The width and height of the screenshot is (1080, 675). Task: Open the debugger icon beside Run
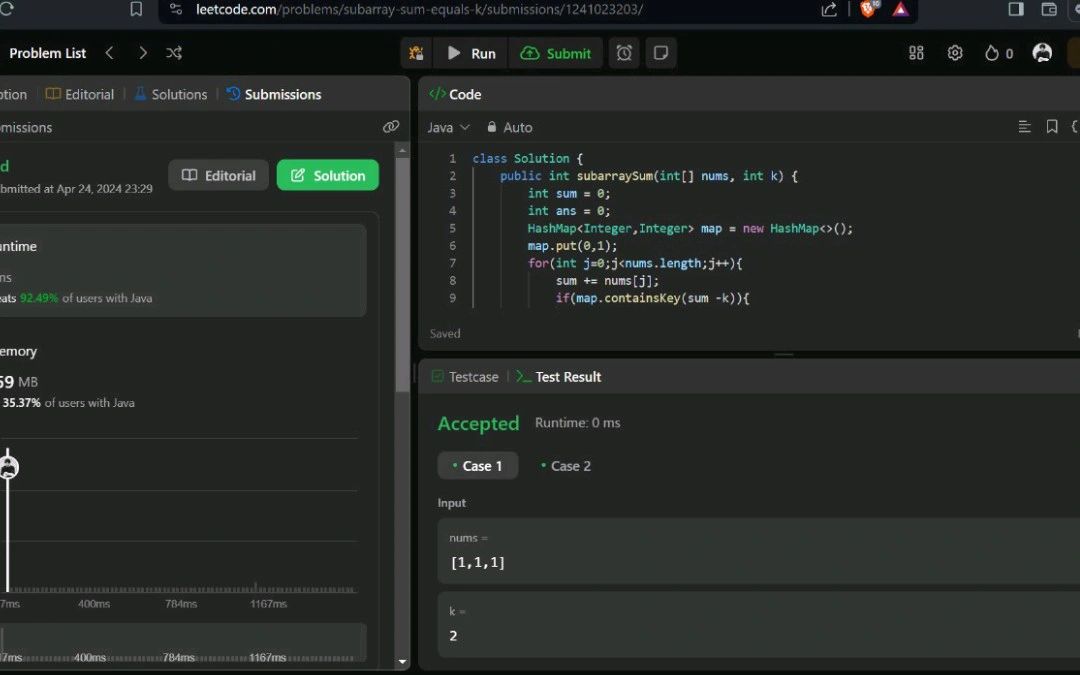coord(416,53)
